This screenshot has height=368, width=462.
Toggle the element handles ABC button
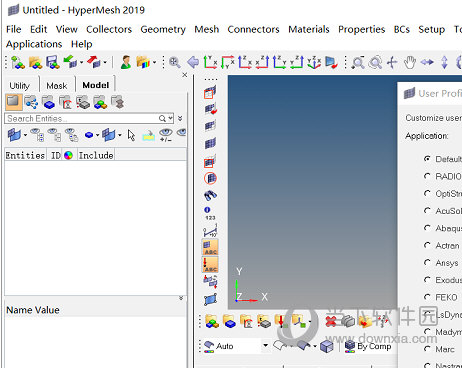pyautogui.click(x=210, y=248)
